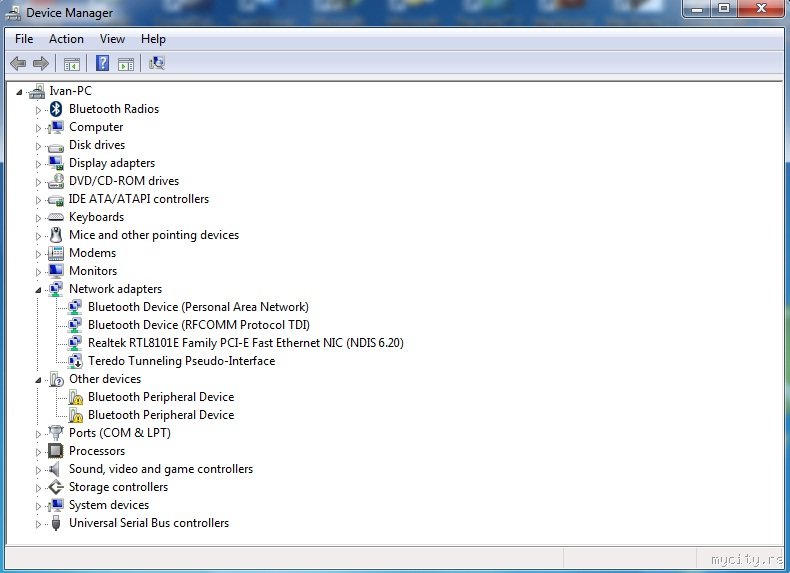Click the Storage controllers icon
The height and width of the screenshot is (573, 790).
pyautogui.click(x=55, y=487)
